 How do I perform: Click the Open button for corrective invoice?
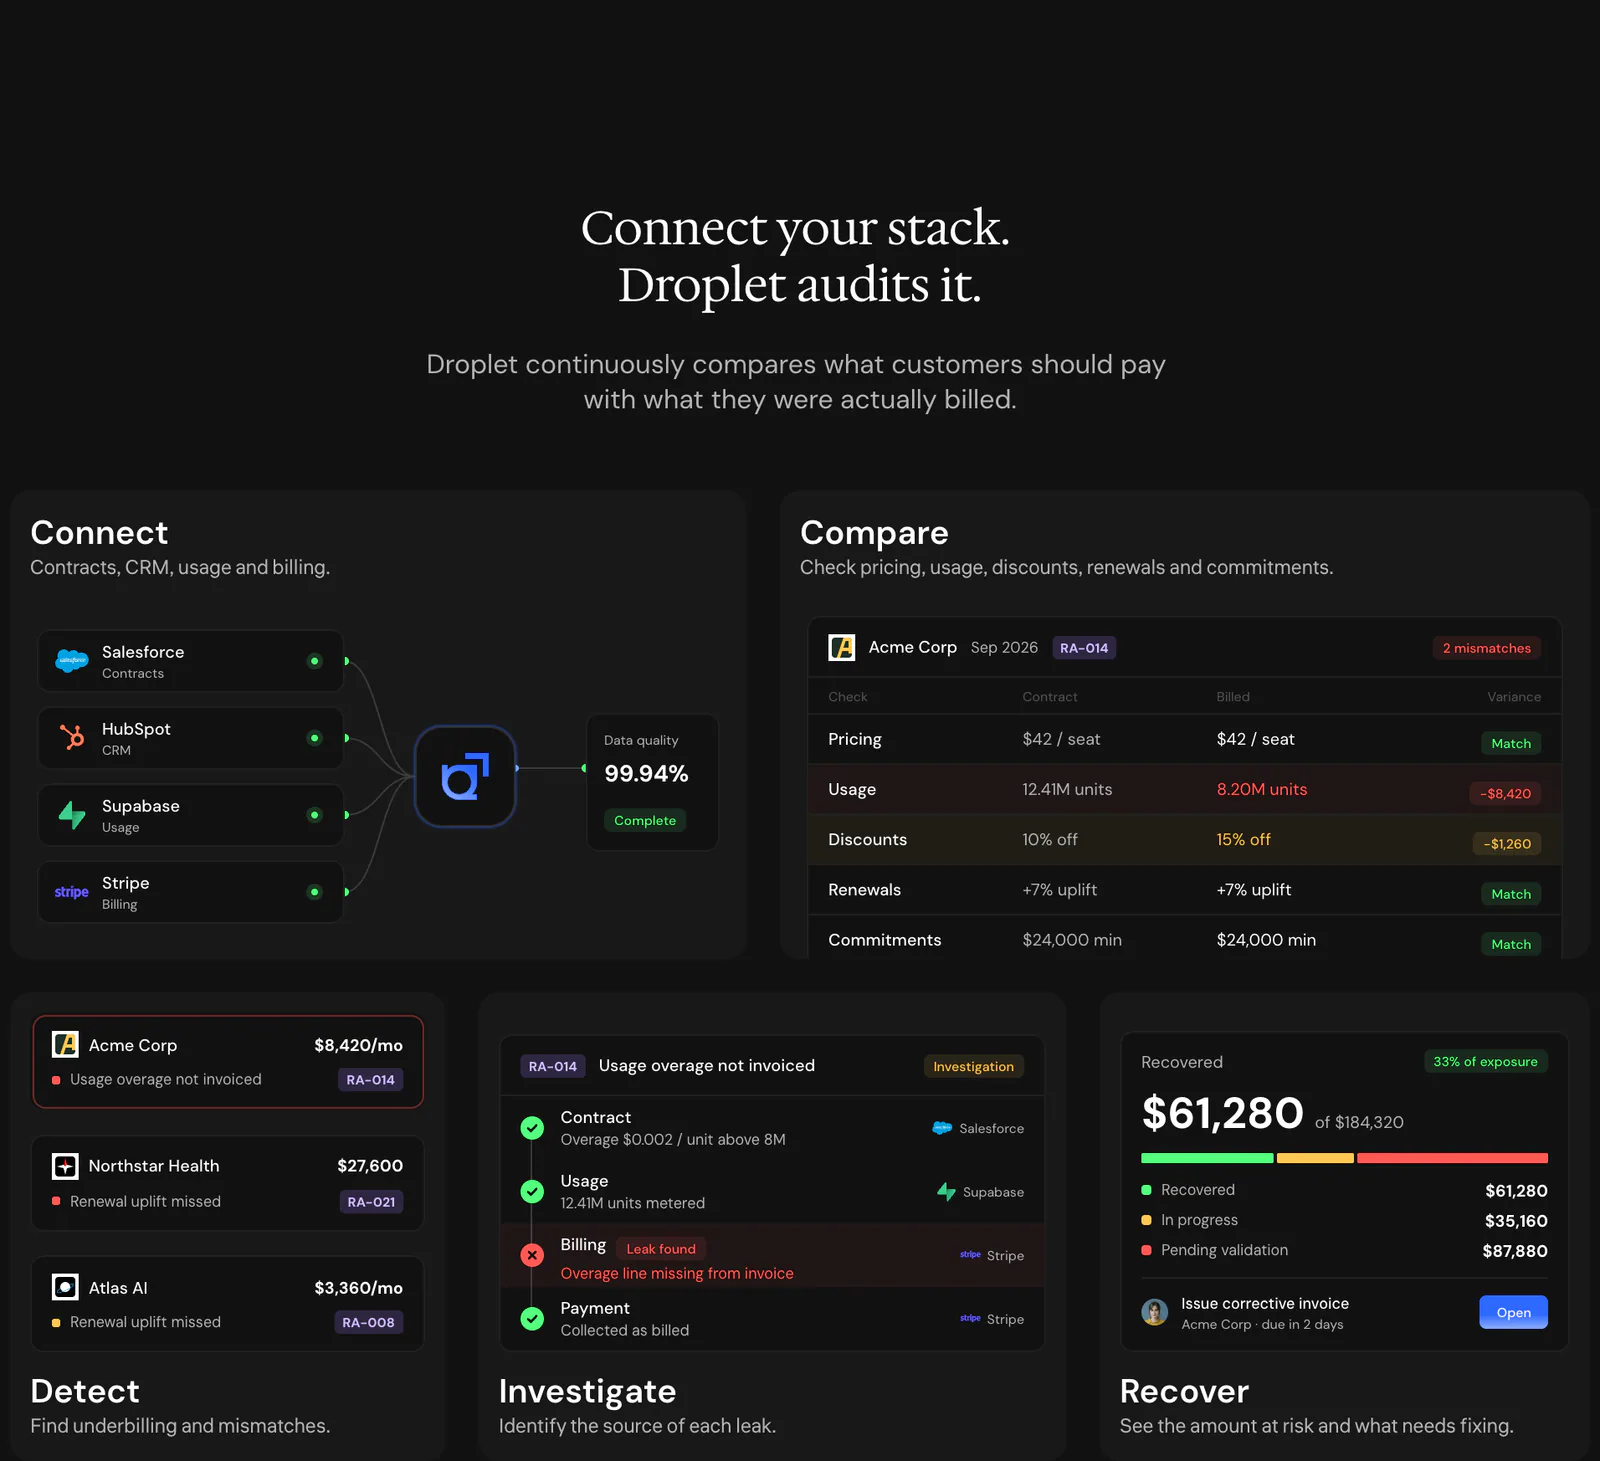pos(1513,1312)
